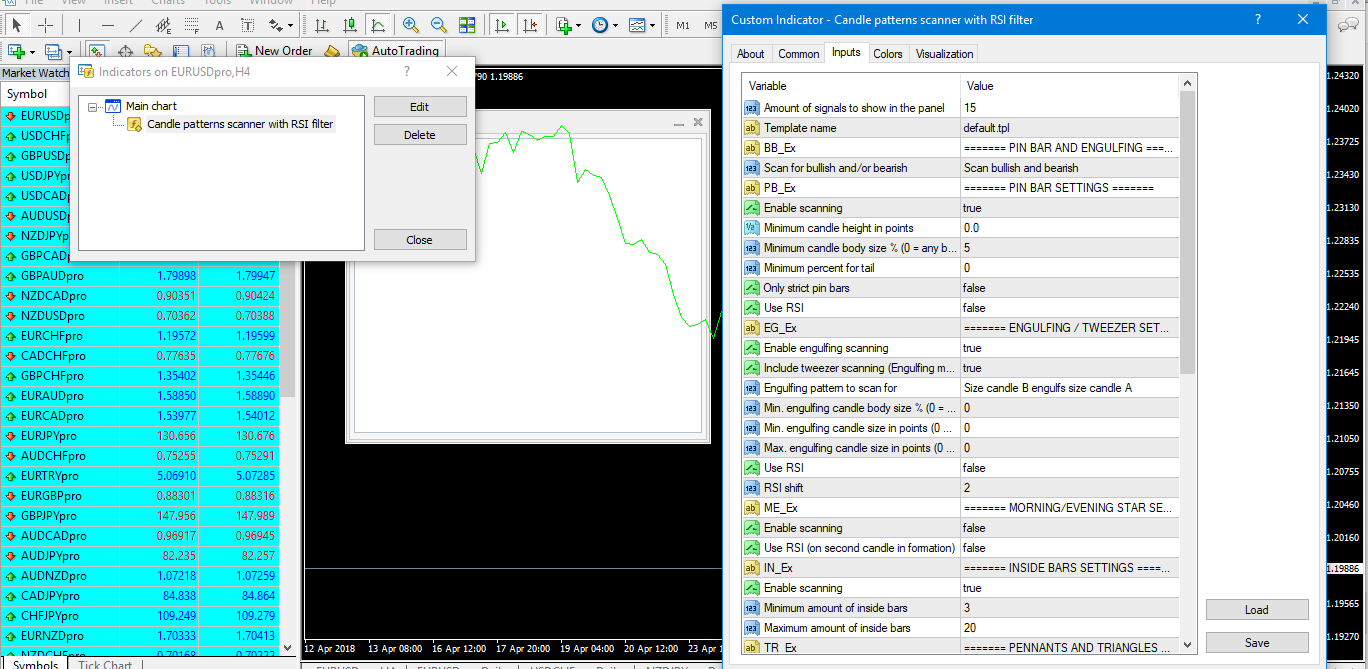Click the New Chart icon
The height and width of the screenshot is (669, 1368).
tap(17, 51)
